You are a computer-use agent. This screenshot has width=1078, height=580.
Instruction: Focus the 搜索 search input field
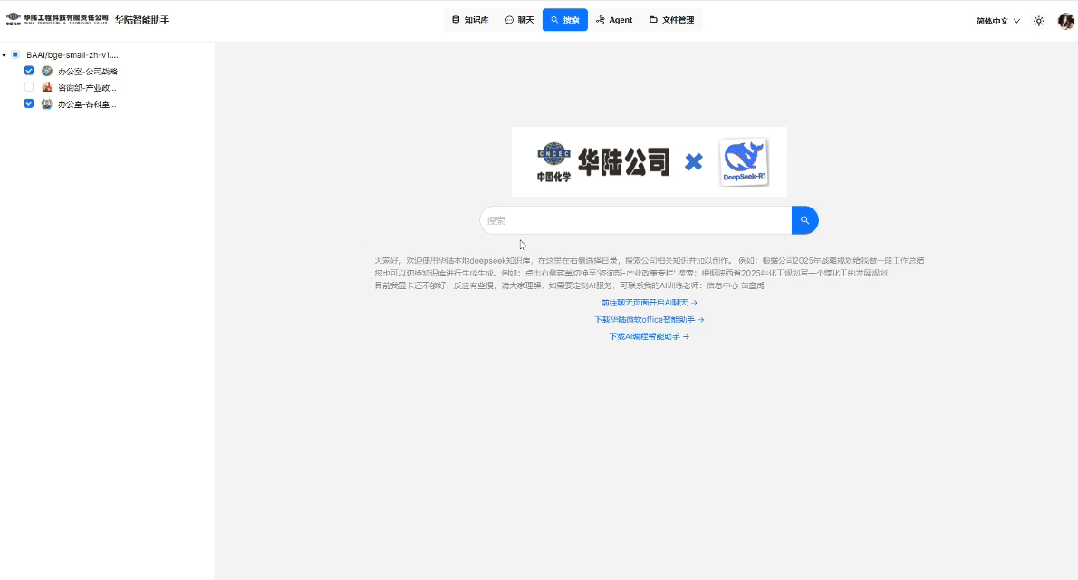(x=636, y=221)
